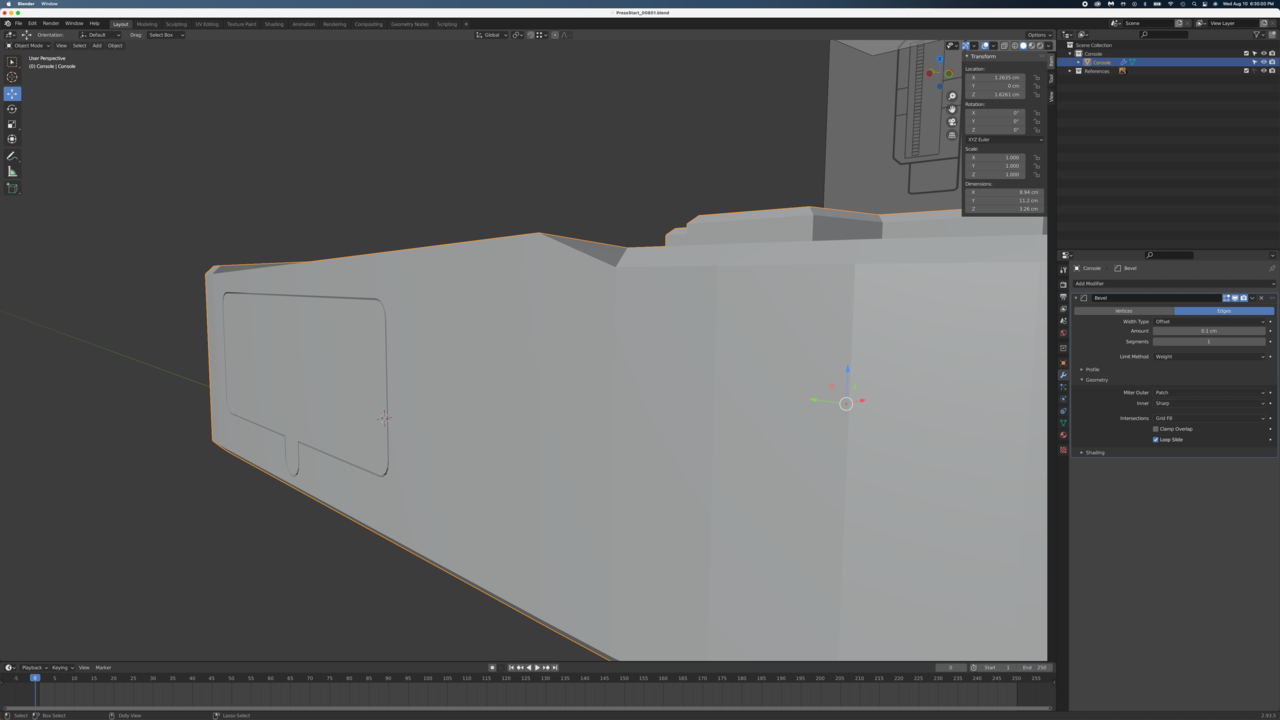Toggle X-ray mode in viewport header
Screen dimensions: 1280x720
(1004, 45)
